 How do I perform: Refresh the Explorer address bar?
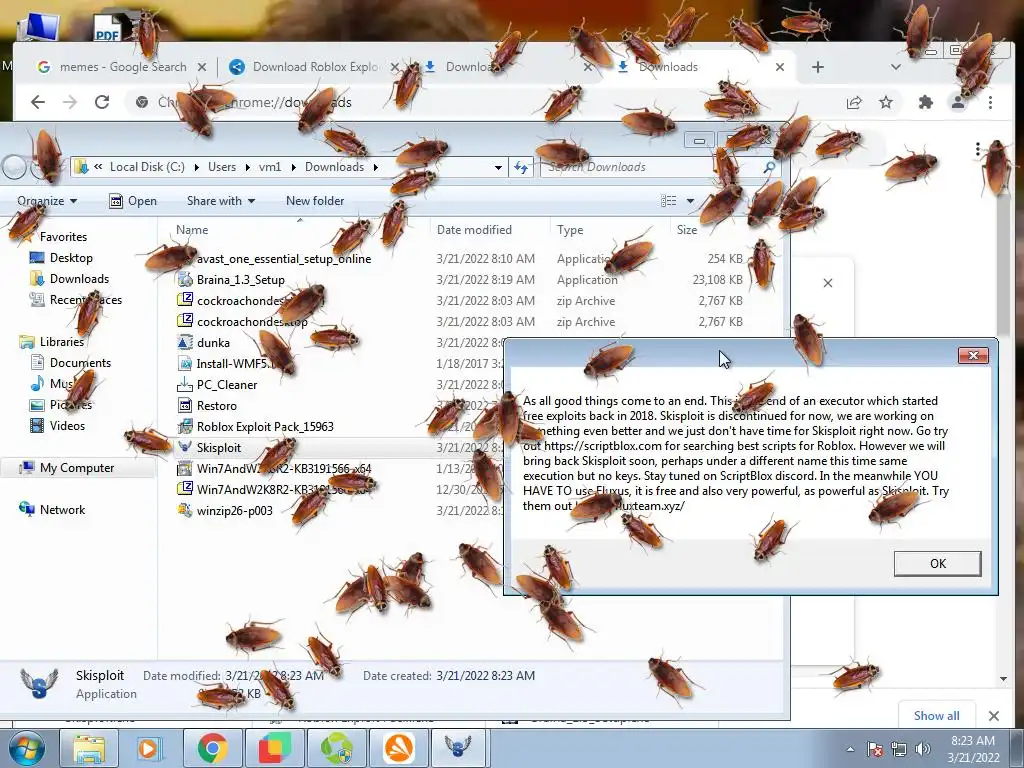click(x=520, y=167)
